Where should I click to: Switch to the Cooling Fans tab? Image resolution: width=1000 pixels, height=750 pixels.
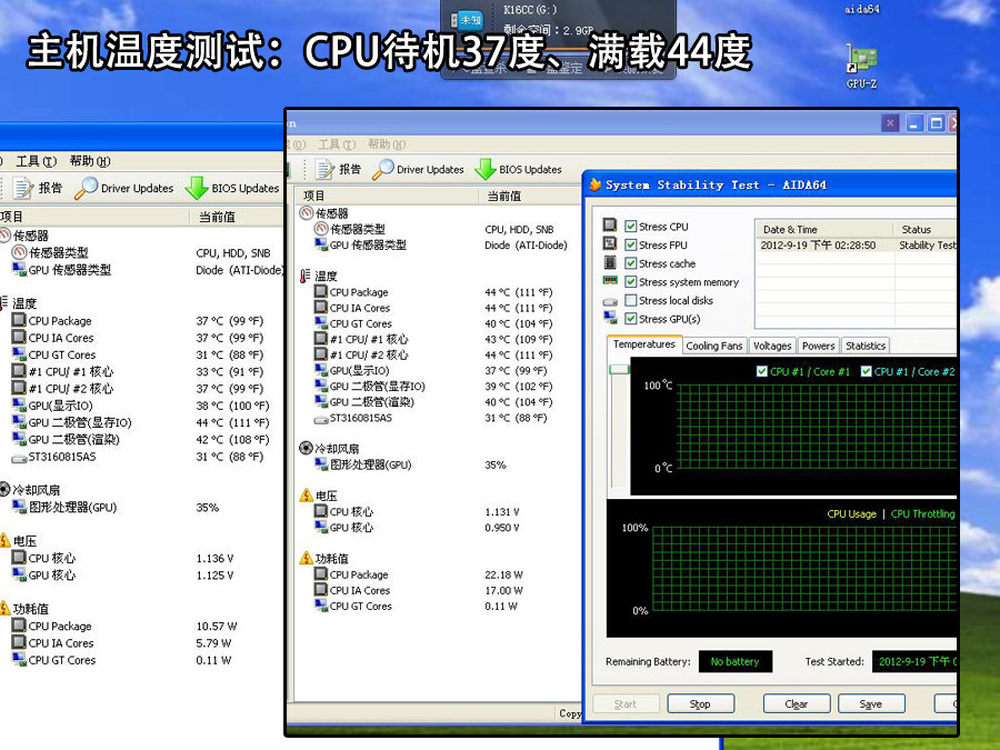point(714,346)
